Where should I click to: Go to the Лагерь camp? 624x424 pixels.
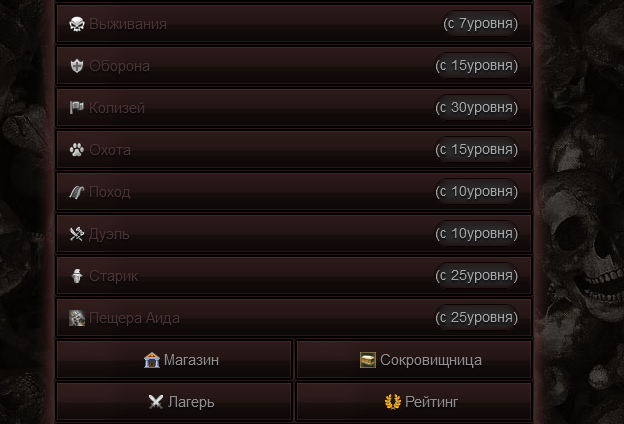point(174,402)
